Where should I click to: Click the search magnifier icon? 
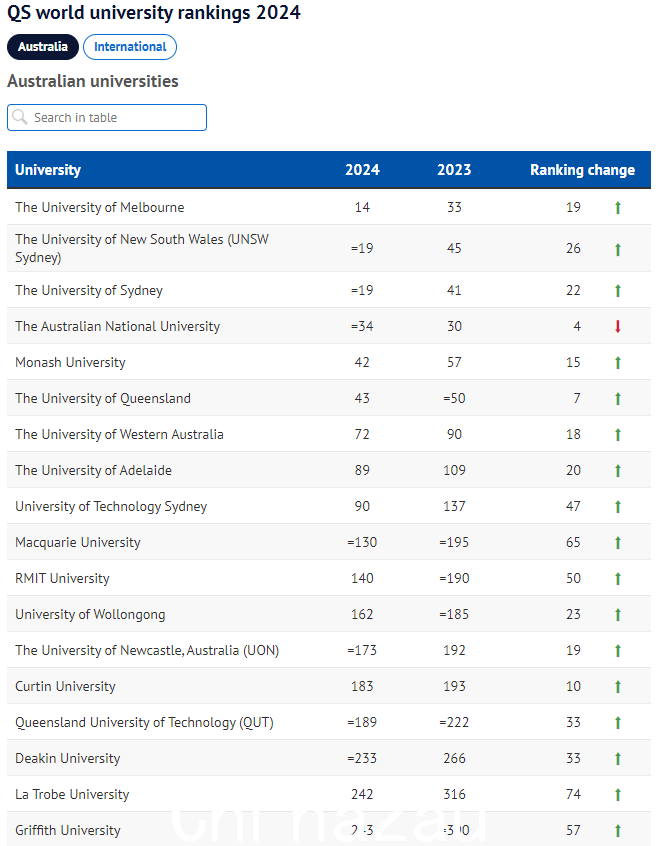(x=20, y=117)
